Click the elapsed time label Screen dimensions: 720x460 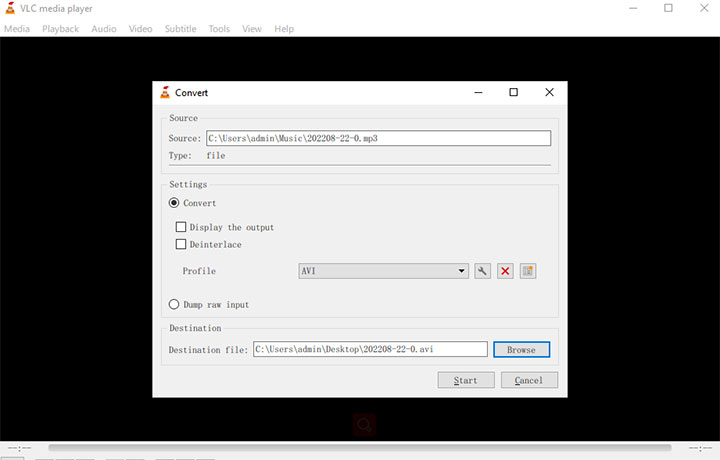(x=20, y=448)
